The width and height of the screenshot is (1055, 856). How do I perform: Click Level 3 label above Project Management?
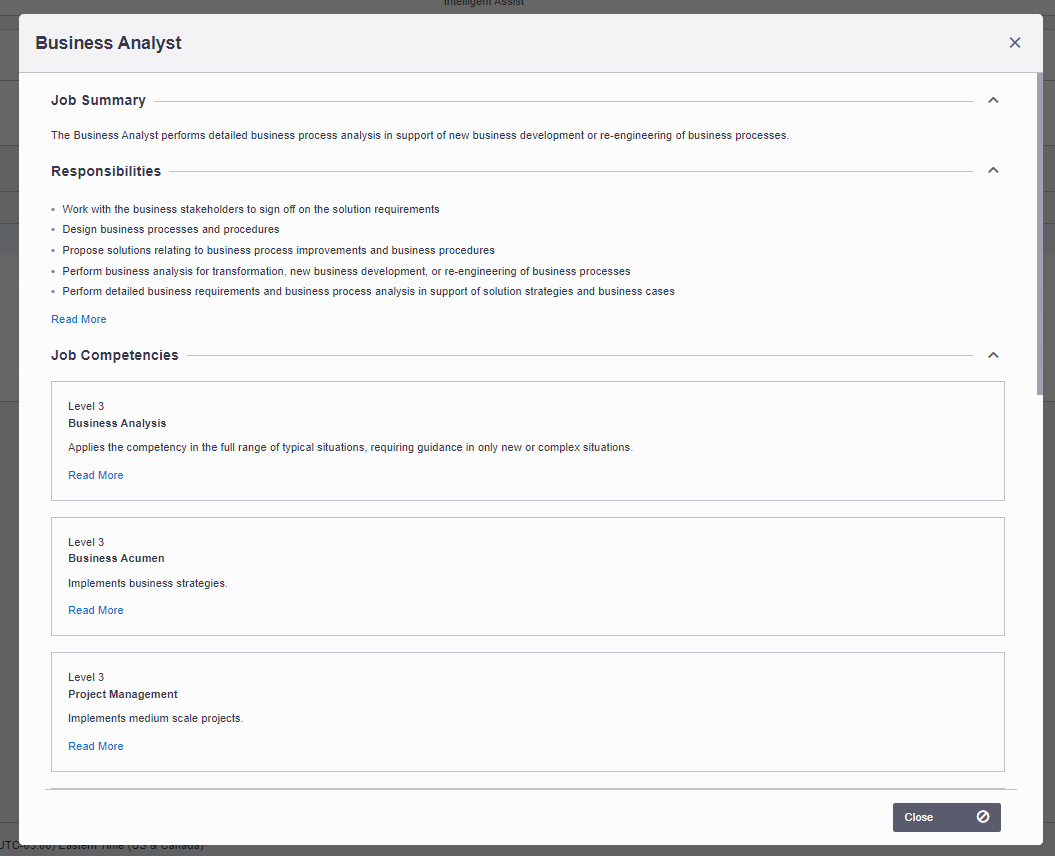(86, 678)
